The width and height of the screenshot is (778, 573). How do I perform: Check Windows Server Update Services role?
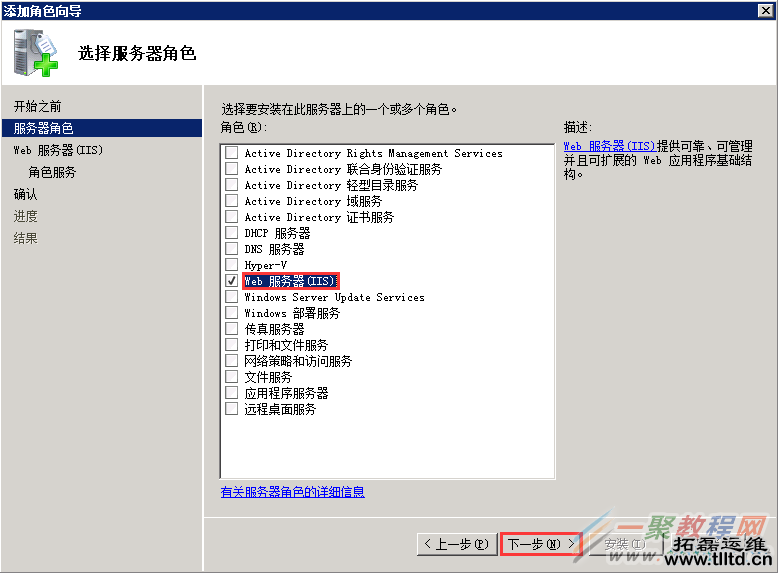232,297
